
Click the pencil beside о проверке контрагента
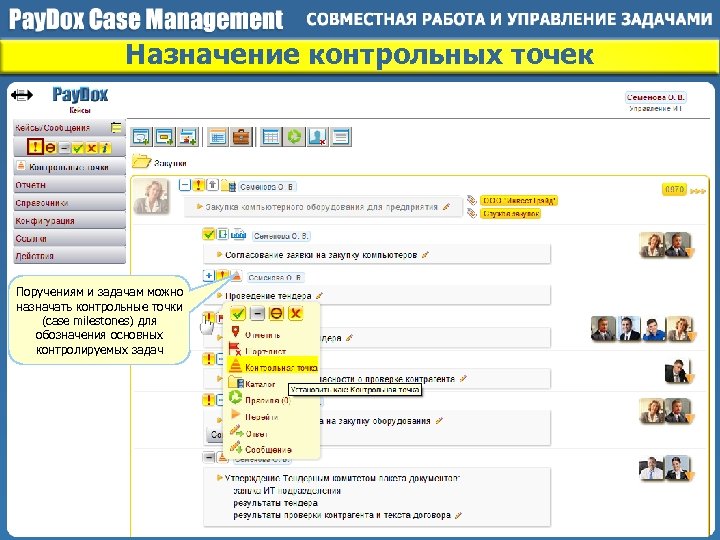click(x=463, y=378)
